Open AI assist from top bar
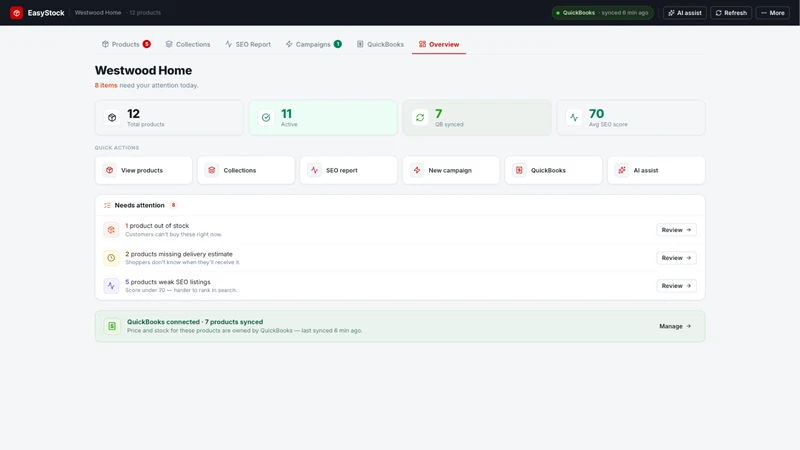 685,13
